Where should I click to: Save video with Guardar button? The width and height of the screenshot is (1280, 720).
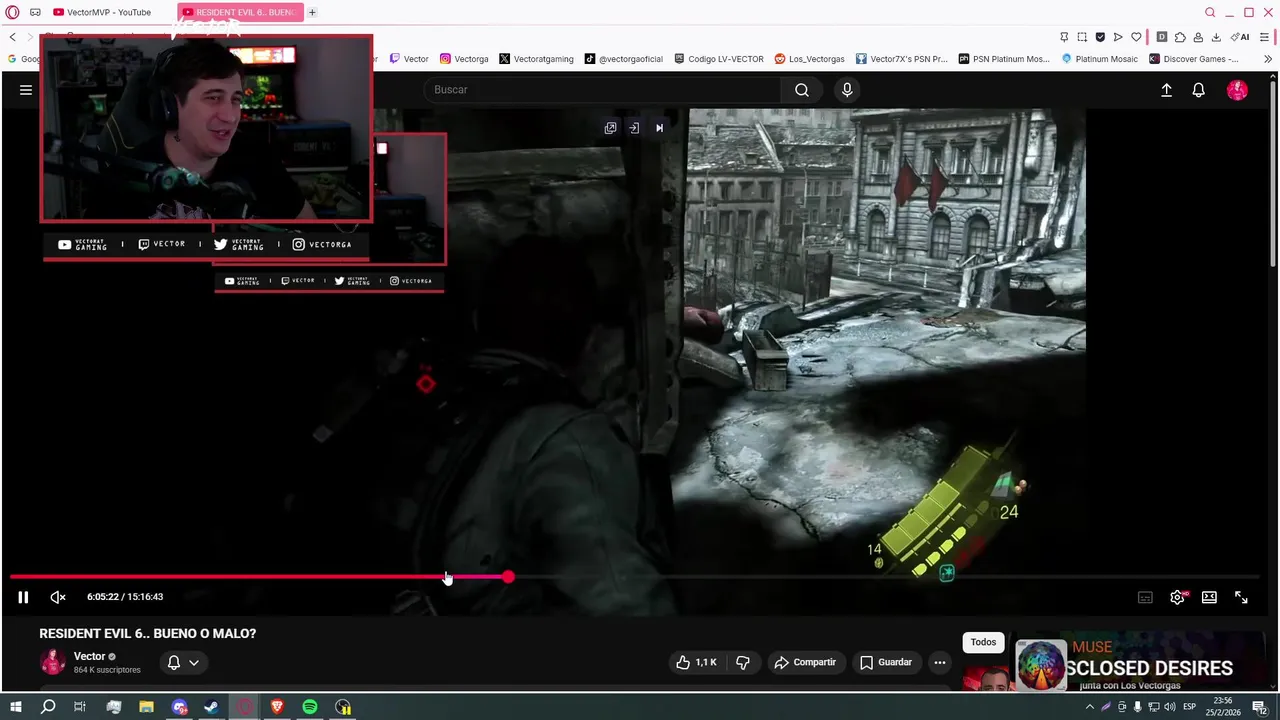tap(885, 662)
